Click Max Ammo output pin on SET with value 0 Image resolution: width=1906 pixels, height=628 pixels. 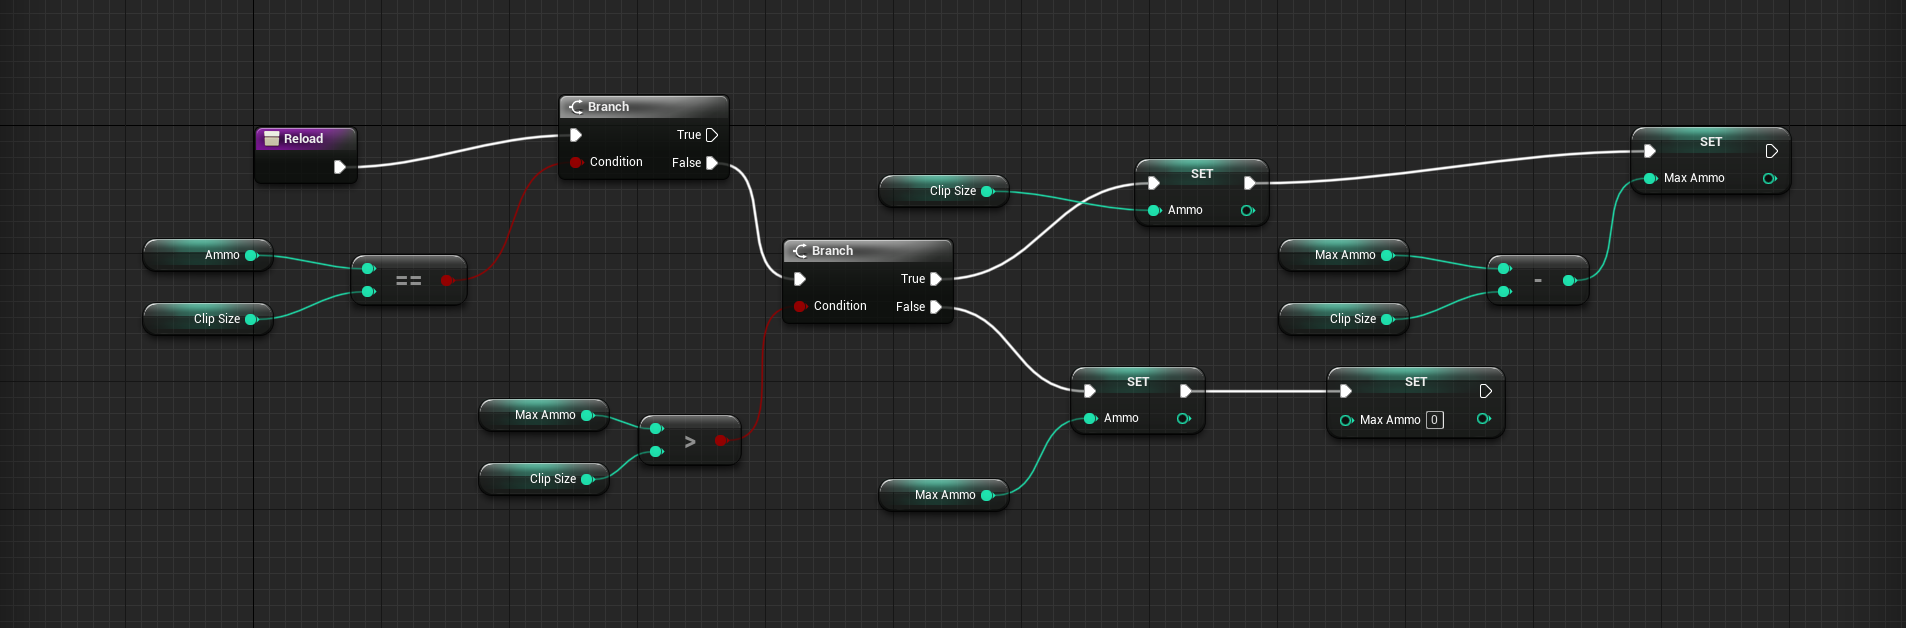1484,418
